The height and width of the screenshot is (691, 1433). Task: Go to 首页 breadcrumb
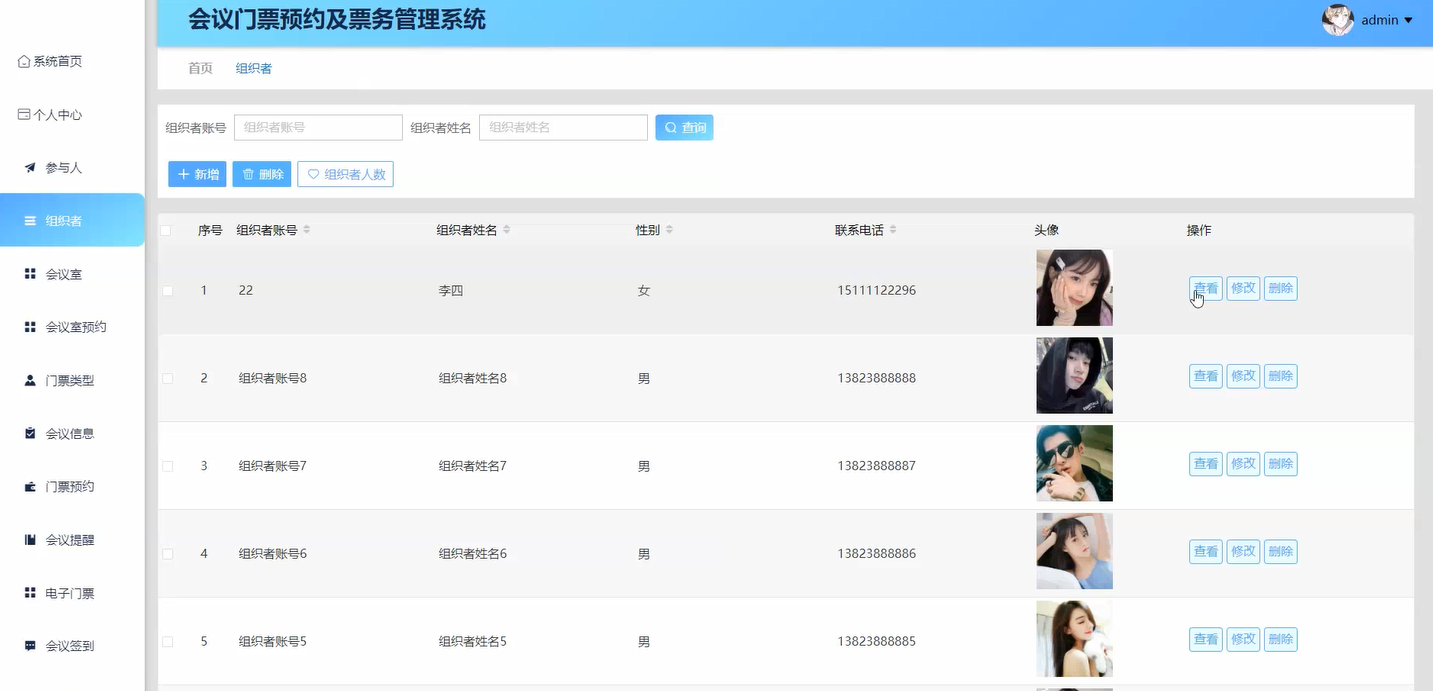pos(200,69)
